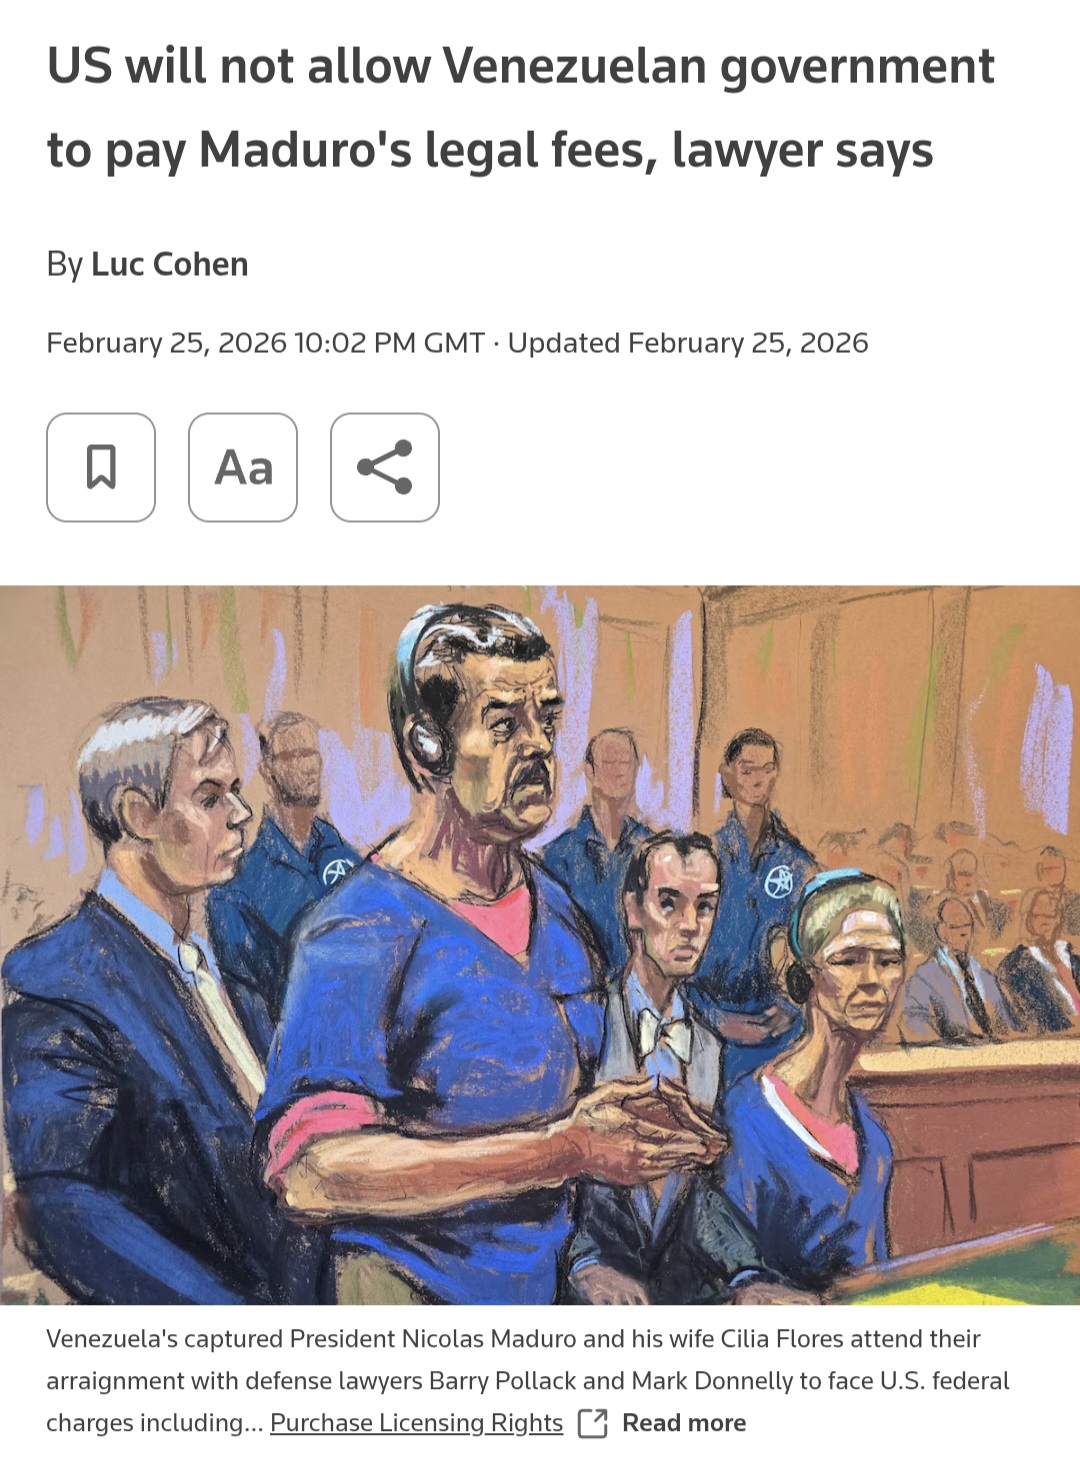Tap the star badge on the right officer's shirt
This screenshot has height=1465, width=1080.
[778, 881]
